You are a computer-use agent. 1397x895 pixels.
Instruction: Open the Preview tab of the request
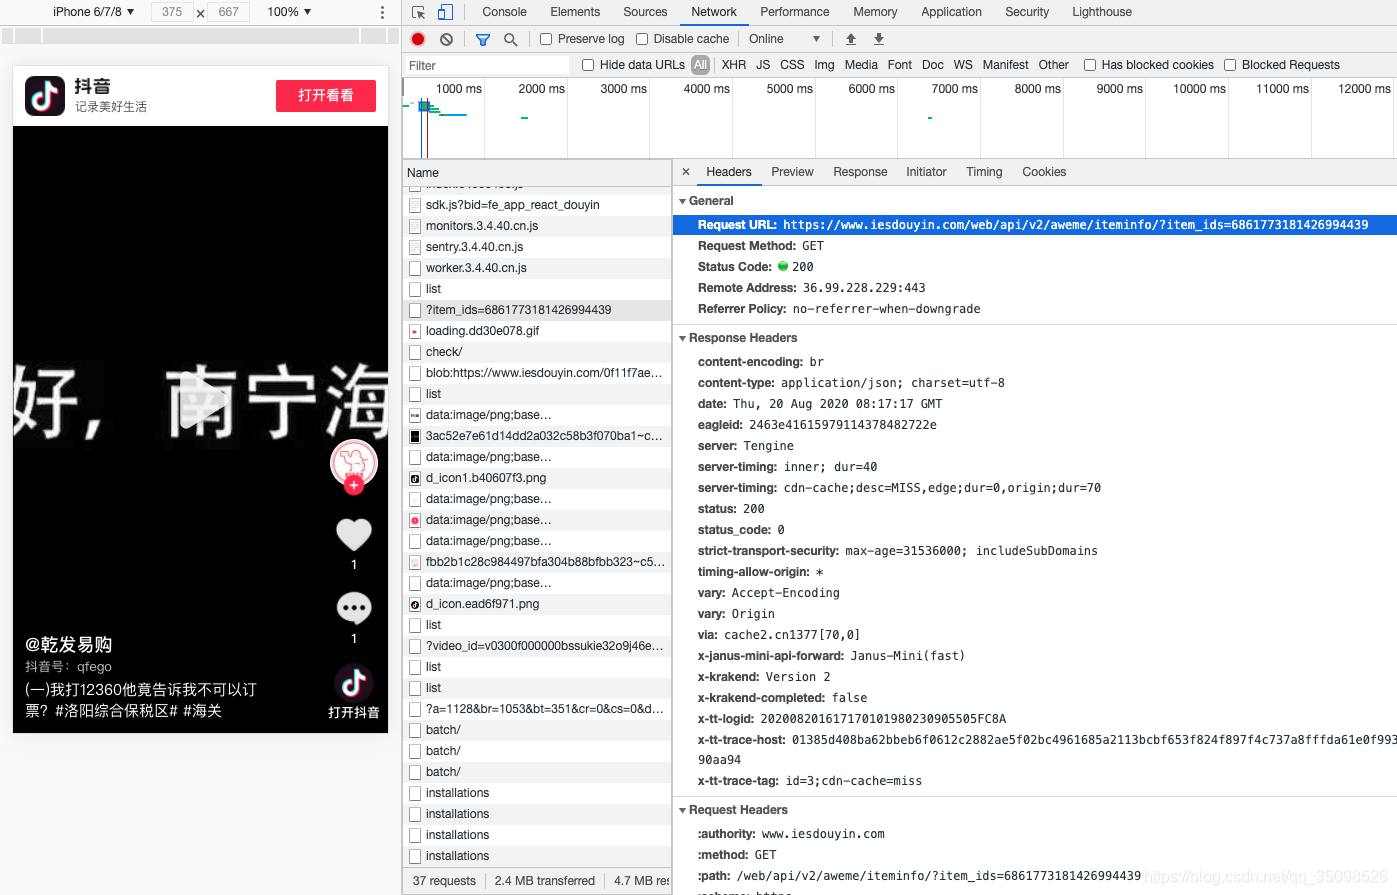[792, 172]
